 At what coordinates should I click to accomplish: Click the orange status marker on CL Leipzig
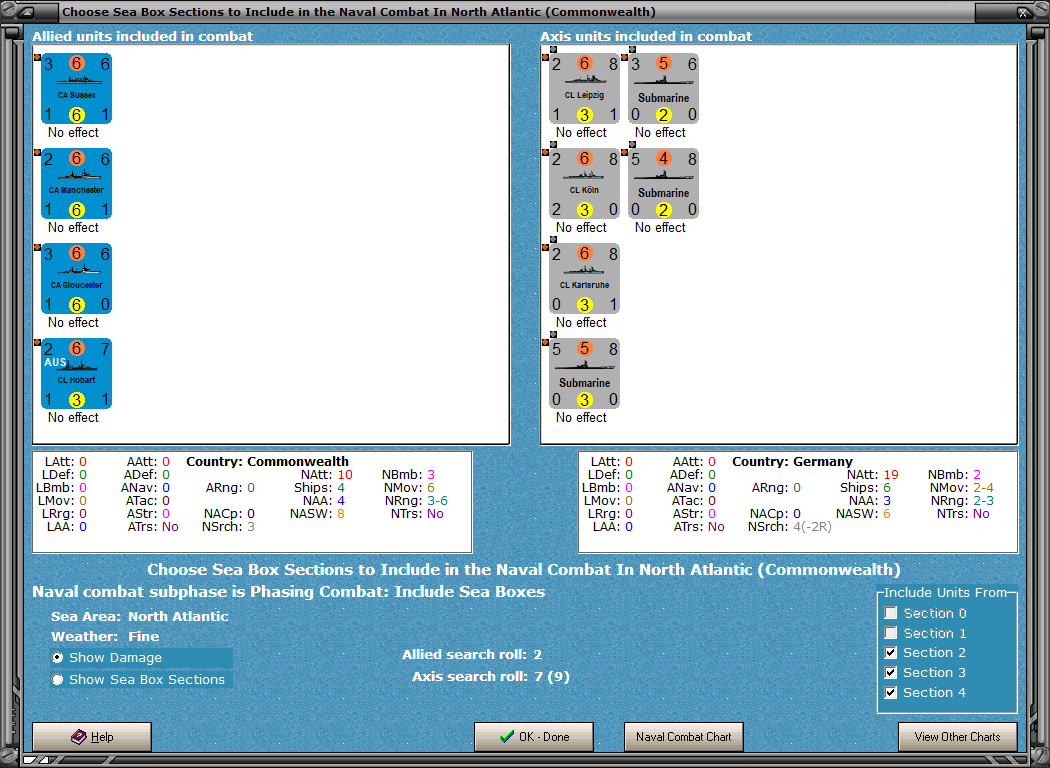(546, 58)
